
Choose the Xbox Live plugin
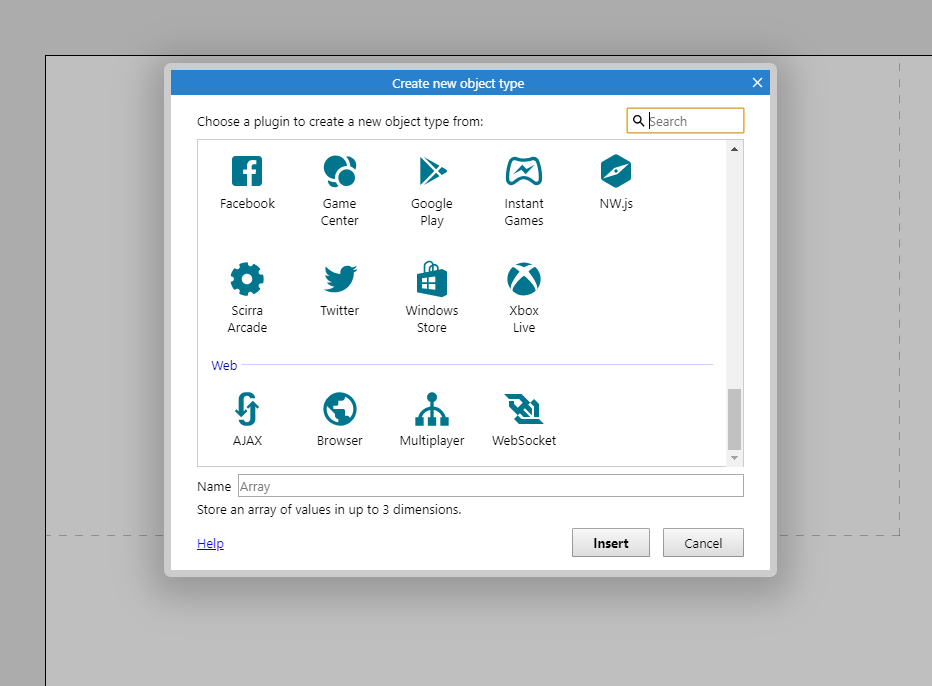524,279
